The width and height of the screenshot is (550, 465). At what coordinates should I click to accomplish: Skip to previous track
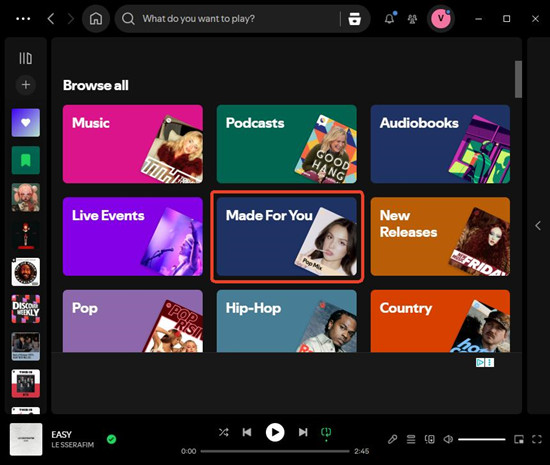pos(247,432)
